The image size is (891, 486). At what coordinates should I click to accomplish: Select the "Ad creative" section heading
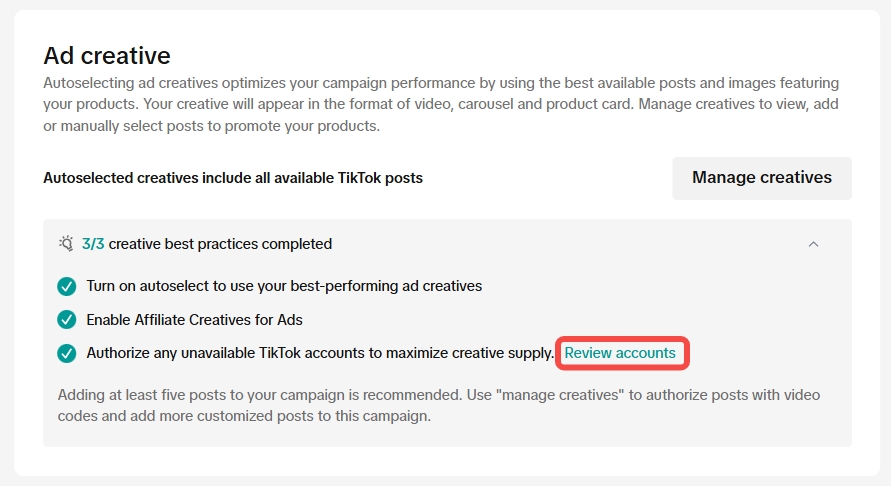coord(107,55)
